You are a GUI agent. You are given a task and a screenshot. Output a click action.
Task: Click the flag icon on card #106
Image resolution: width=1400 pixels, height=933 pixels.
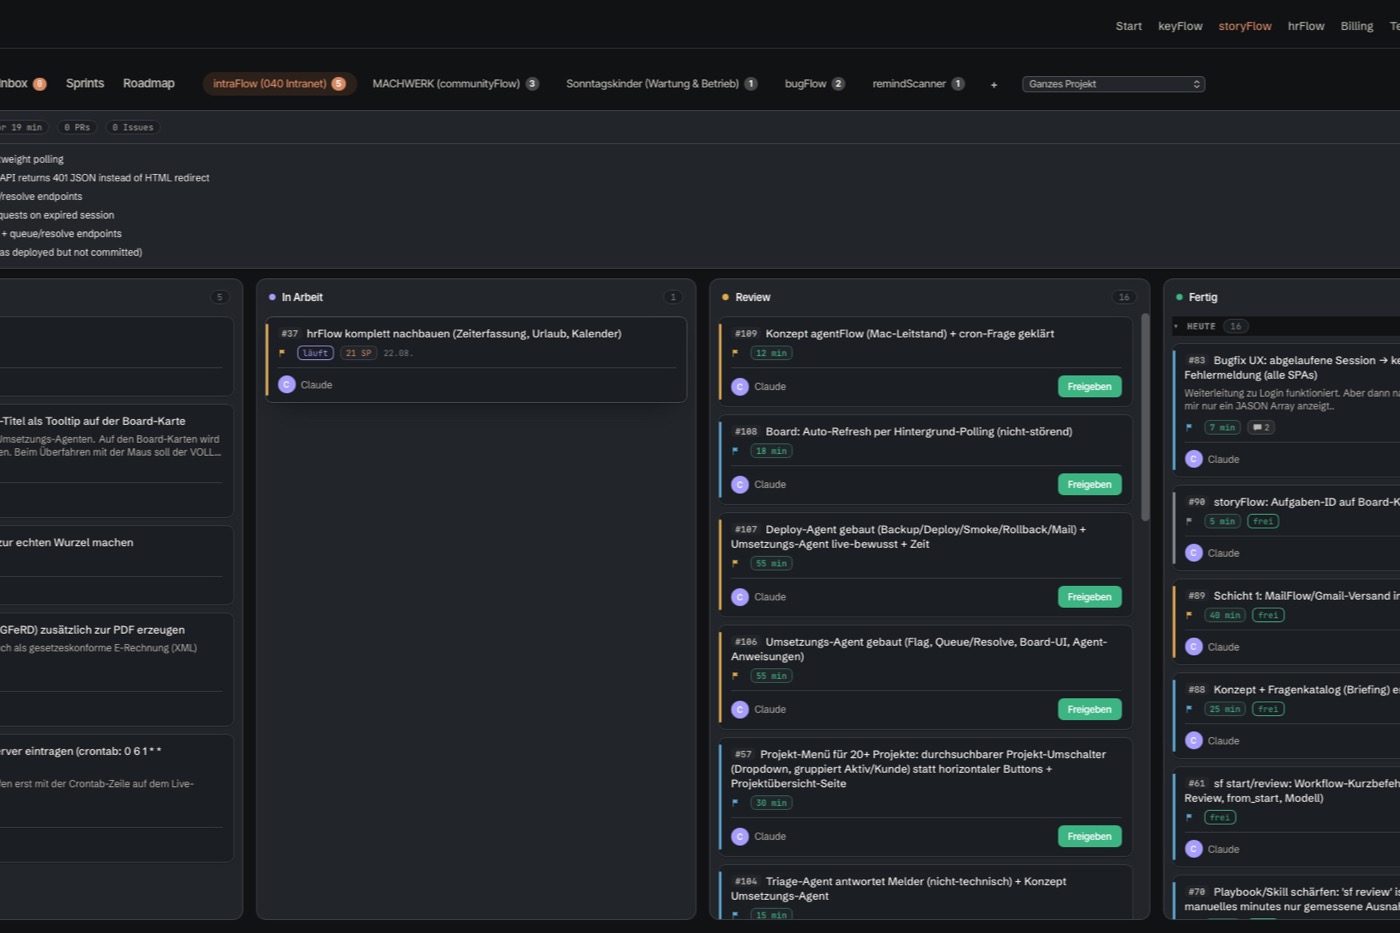(x=735, y=676)
